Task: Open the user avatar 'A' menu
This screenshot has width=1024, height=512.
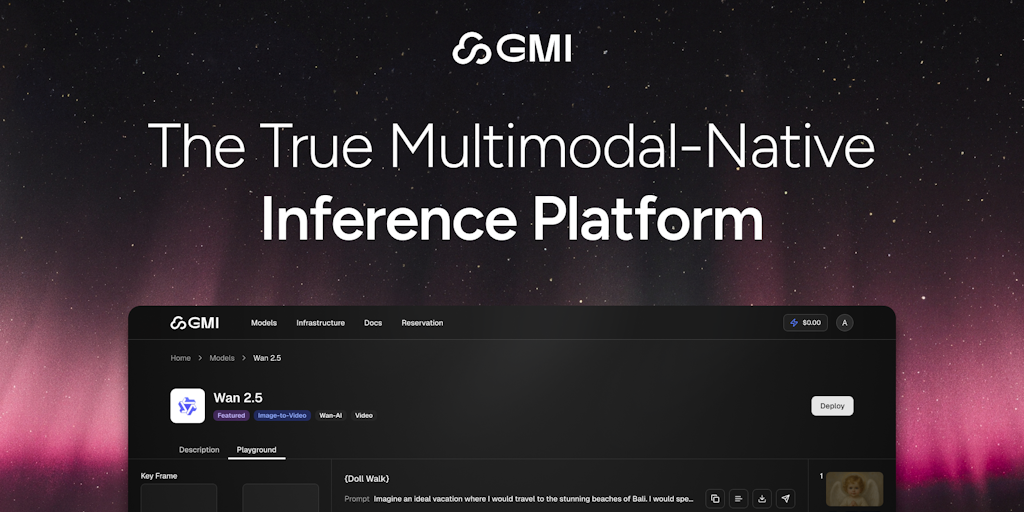Action: (844, 323)
